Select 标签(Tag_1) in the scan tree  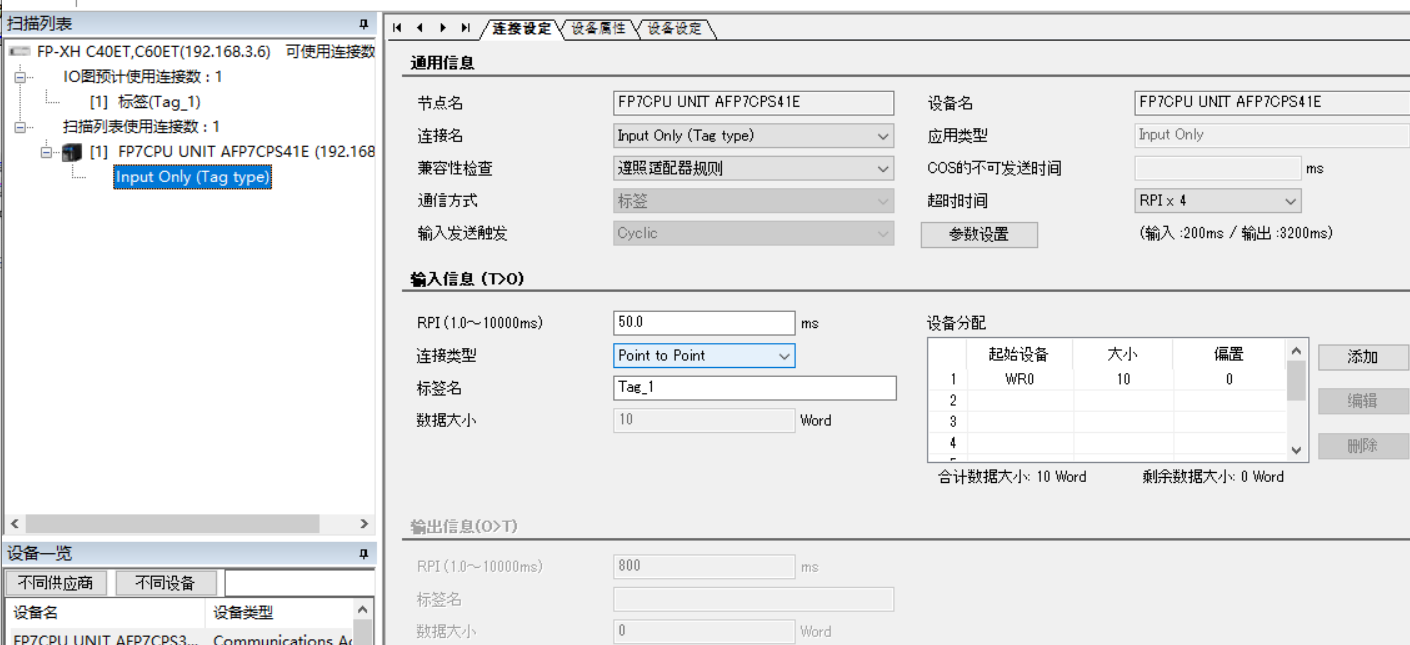point(159,102)
